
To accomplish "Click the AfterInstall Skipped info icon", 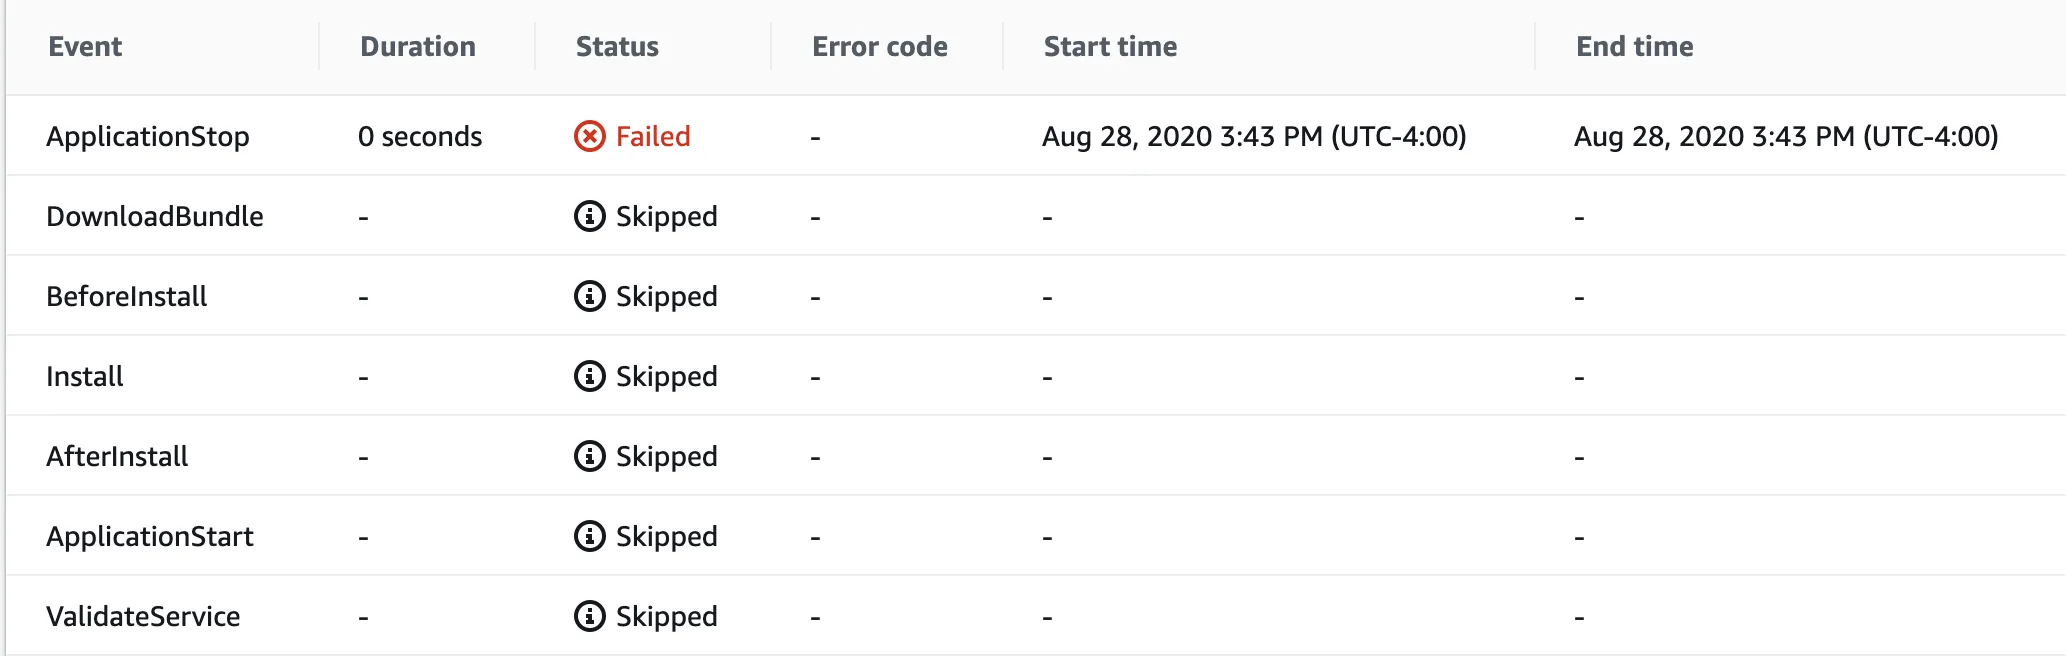I will pyautogui.click(x=589, y=456).
